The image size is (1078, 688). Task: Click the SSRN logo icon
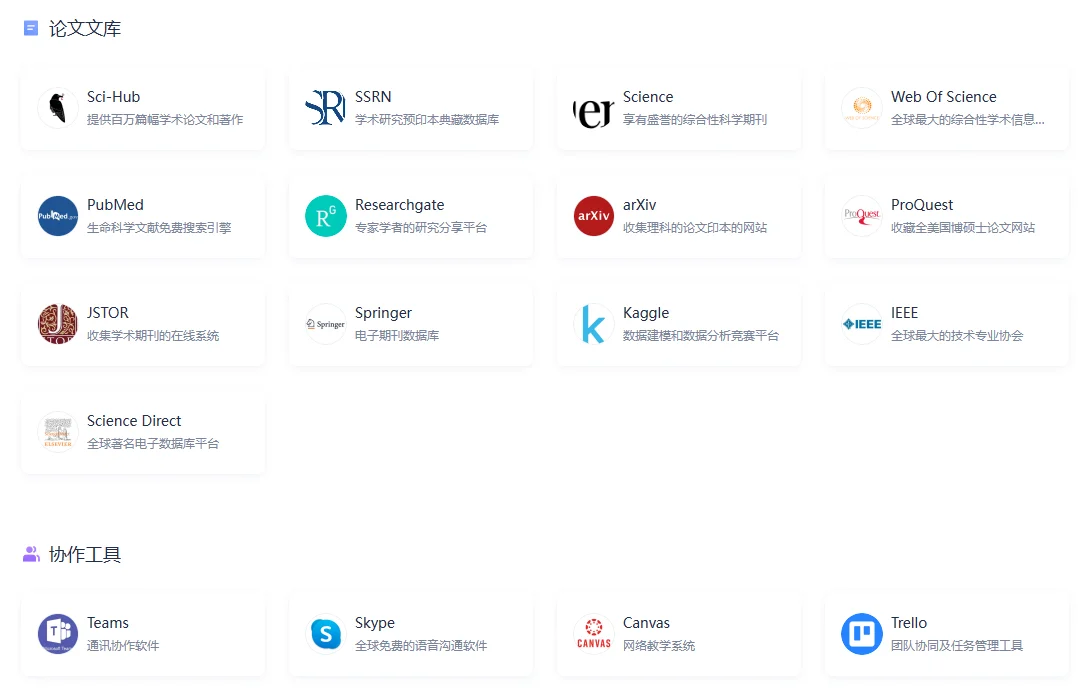point(326,108)
